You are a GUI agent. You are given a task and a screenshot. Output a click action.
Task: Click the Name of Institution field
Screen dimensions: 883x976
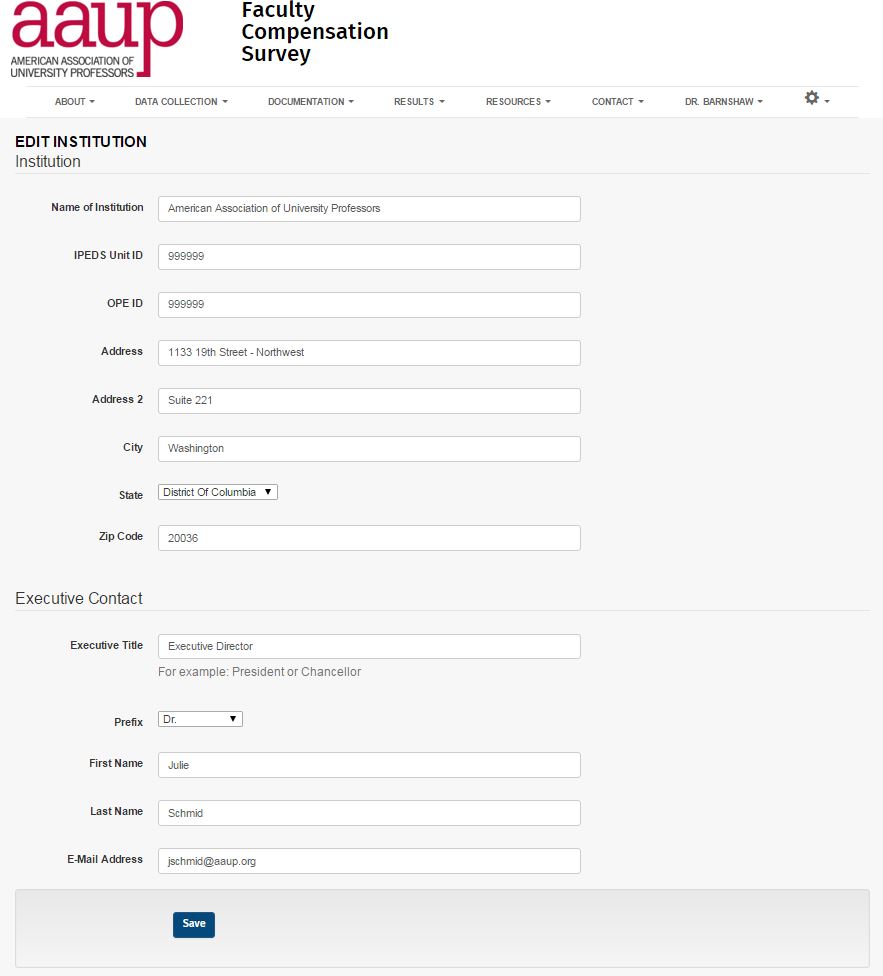[369, 209]
